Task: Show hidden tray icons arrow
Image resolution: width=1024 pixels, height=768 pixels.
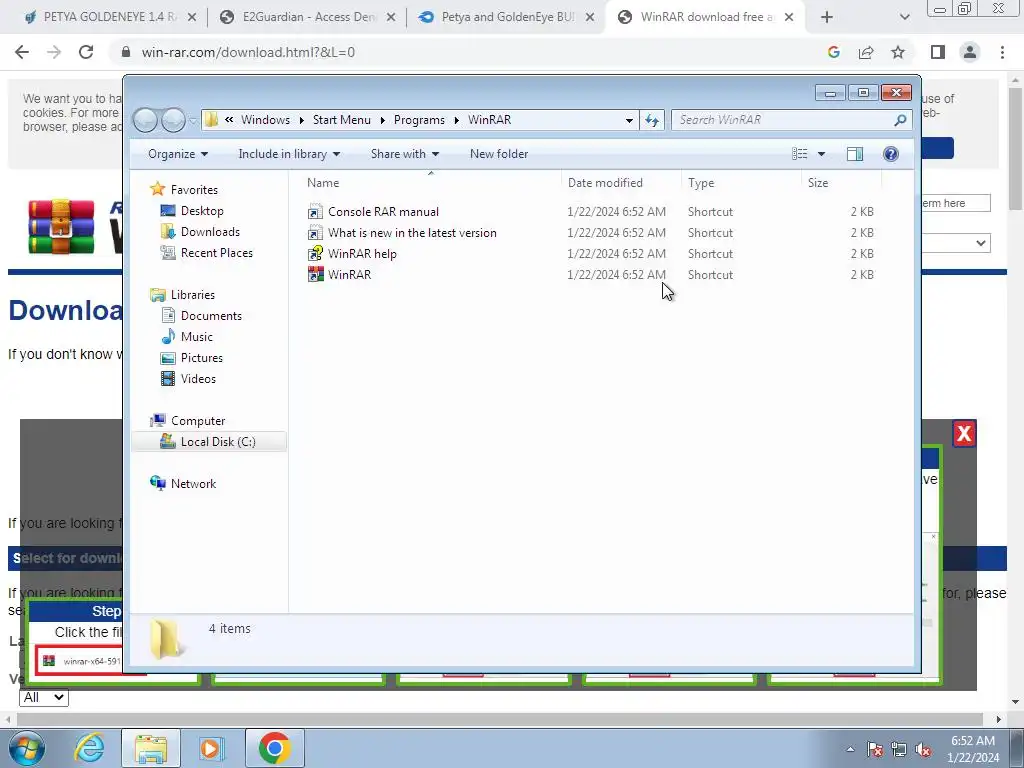Action: [850, 750]
